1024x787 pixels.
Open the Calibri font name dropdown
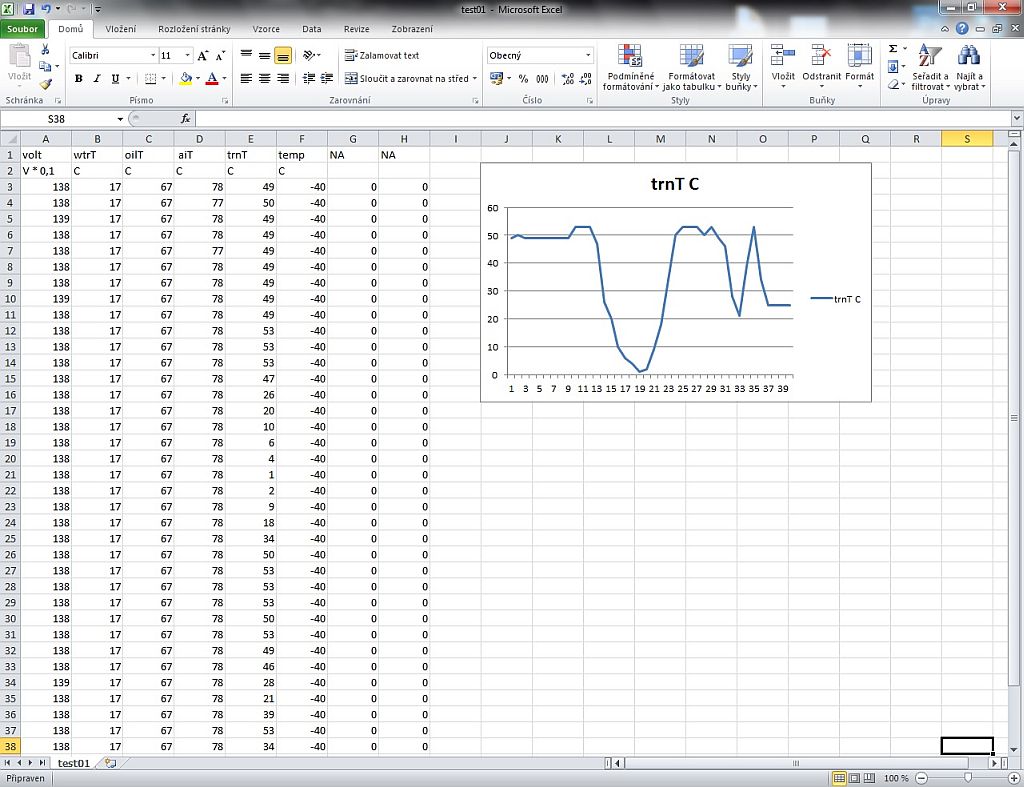click(153, 56)
